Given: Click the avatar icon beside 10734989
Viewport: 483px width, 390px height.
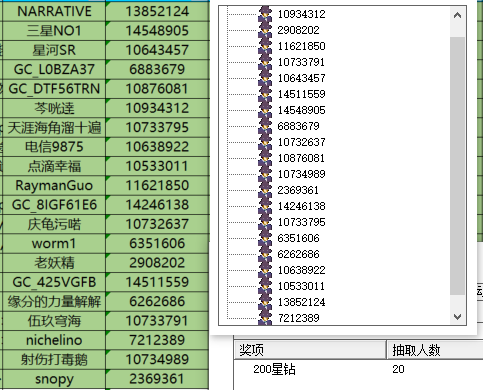Looking at the screenshot, I should tap(265, 174).
